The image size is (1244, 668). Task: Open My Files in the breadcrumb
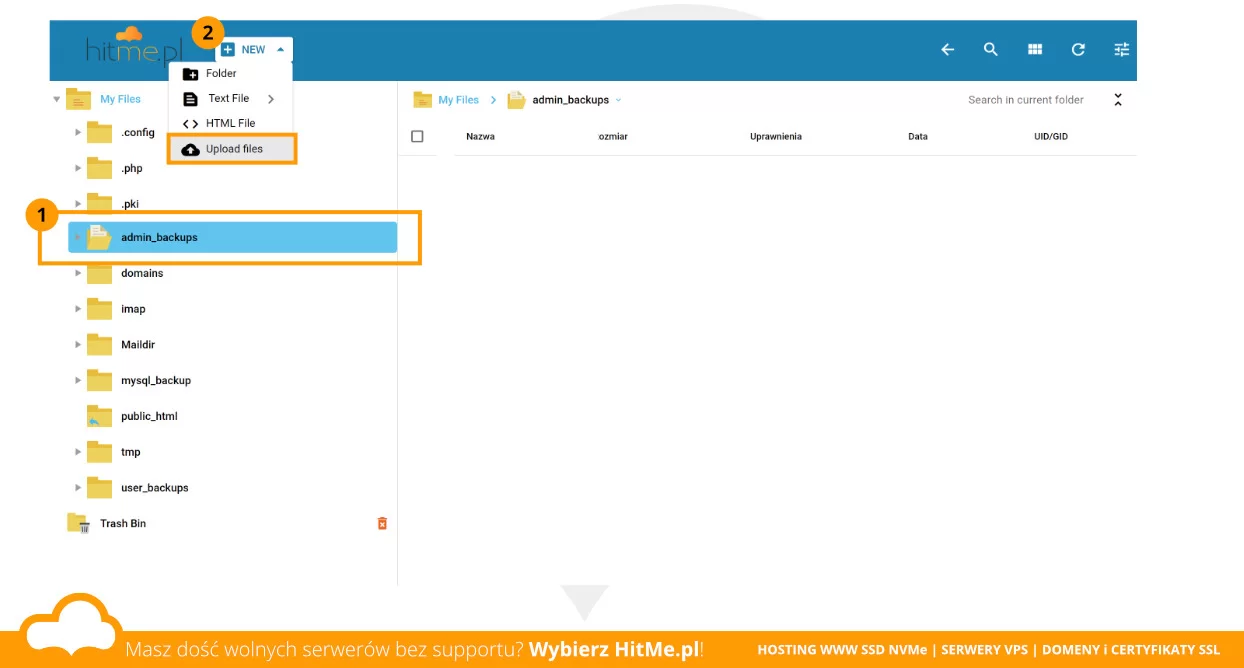458,100
